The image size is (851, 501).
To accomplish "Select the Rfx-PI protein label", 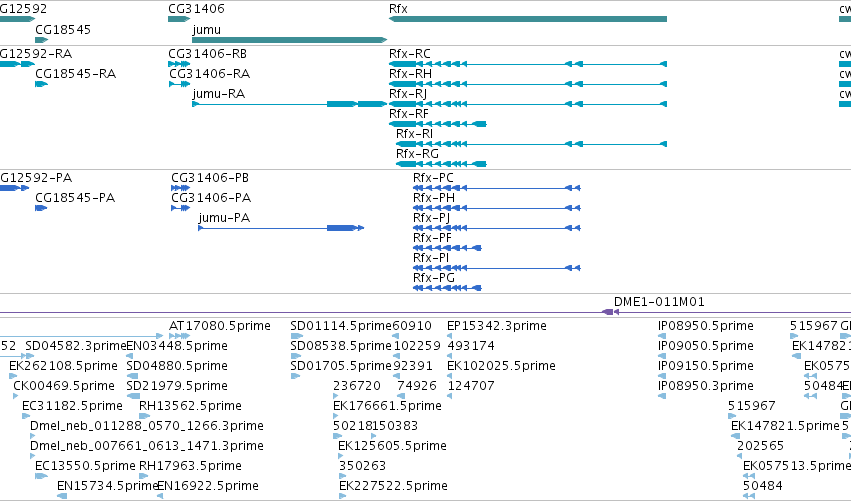I will click(x=431, y=258).
